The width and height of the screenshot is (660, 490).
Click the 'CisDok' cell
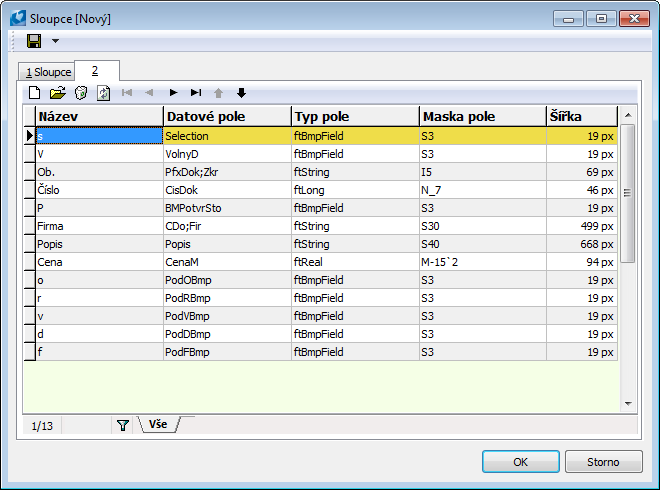pyautogui.click(x=227, y=190)
